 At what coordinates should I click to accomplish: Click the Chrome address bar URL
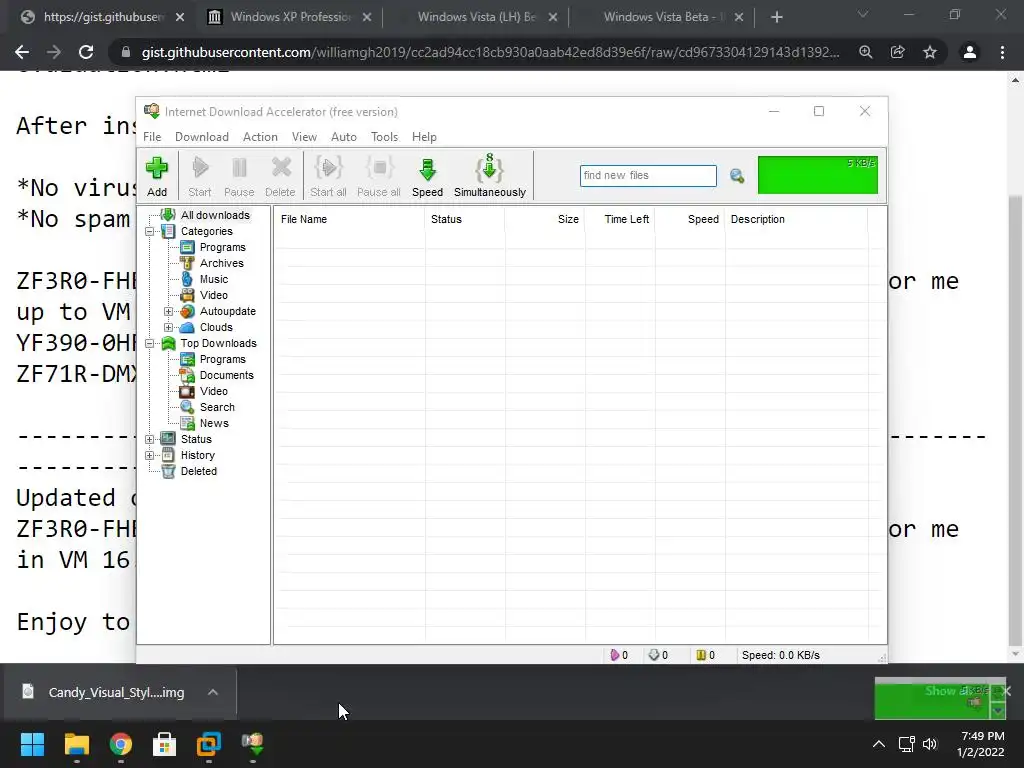pyautogui.click(x=490, y=52)
